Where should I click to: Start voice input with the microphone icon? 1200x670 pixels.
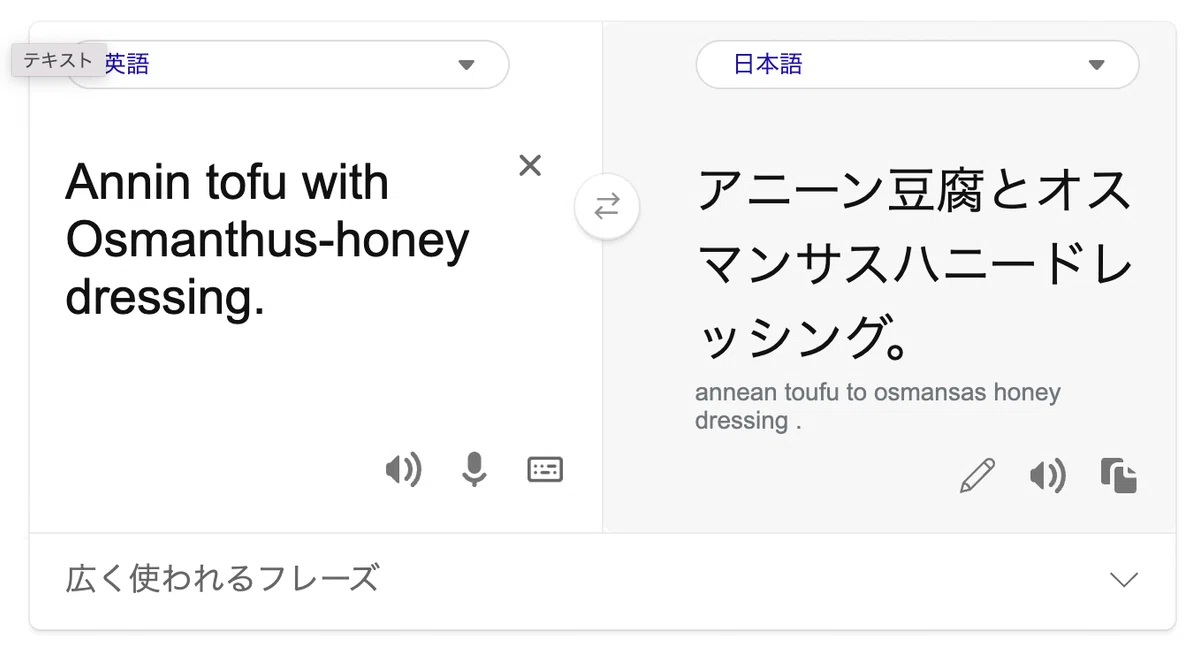click(474, 469)
